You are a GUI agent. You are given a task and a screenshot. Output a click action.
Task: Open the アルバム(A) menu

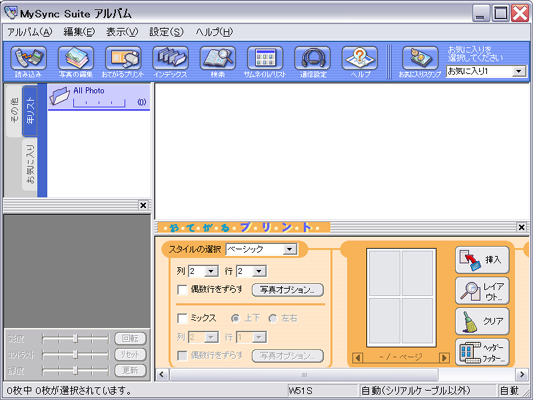(x=30, y=32)
